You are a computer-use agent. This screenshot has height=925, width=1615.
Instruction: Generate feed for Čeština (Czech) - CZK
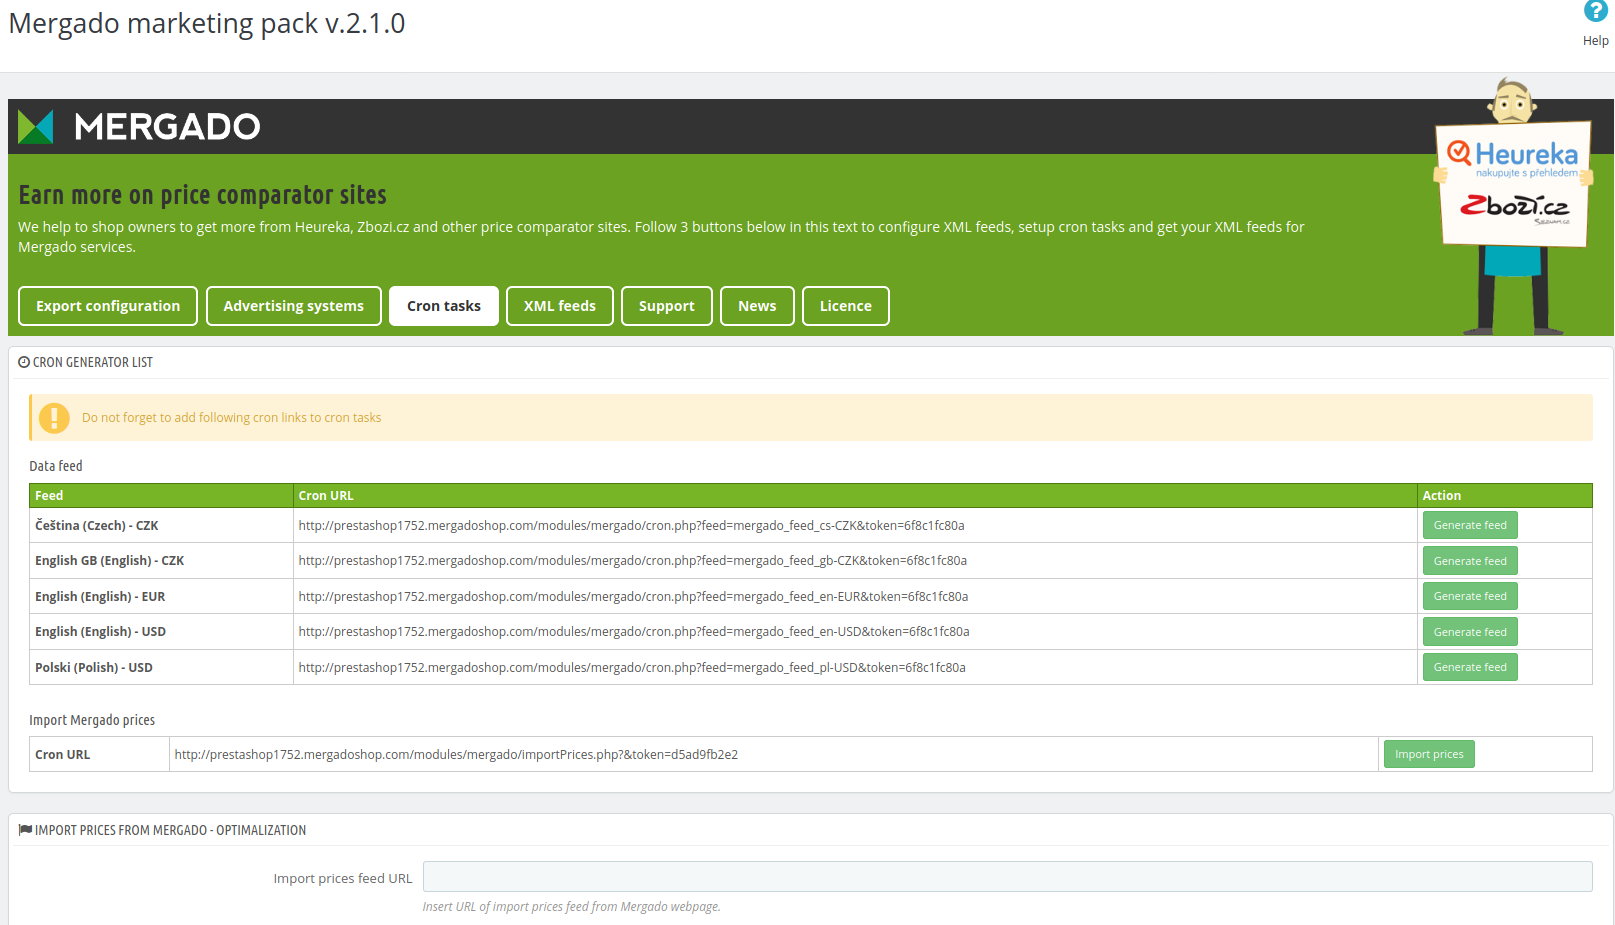coord(1469,524)
